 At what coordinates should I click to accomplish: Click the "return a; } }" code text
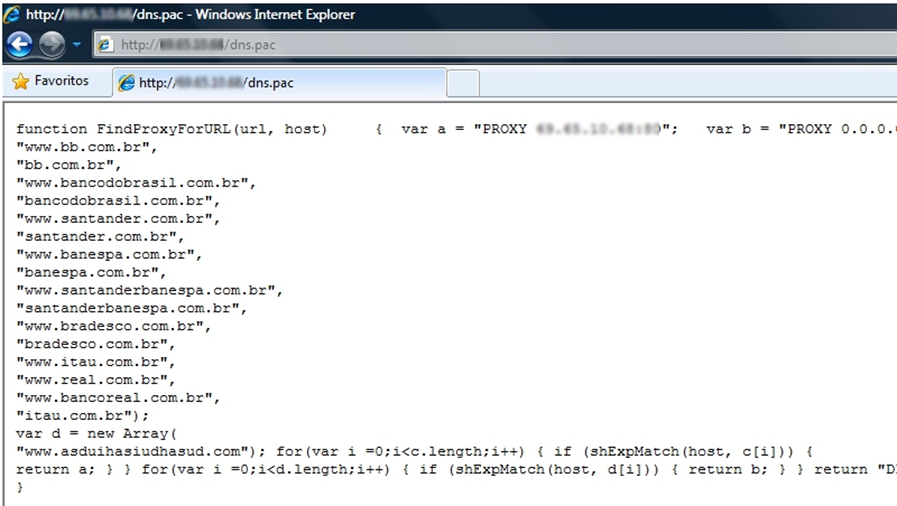(x=74, y=469)
